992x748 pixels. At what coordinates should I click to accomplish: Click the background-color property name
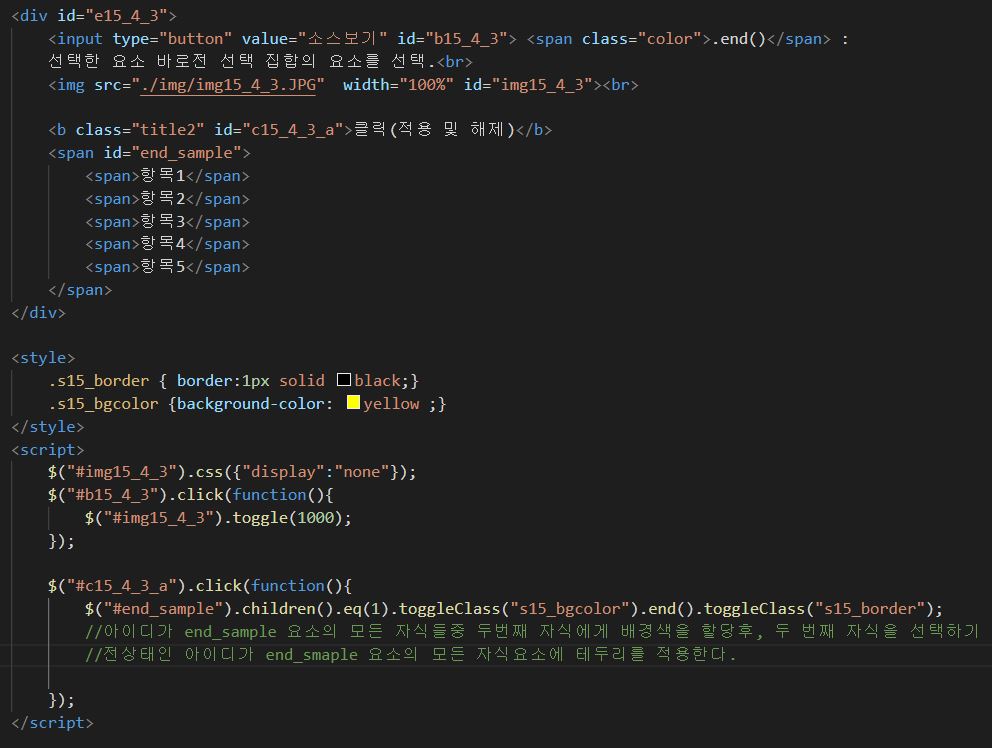(x=251, y=404)
